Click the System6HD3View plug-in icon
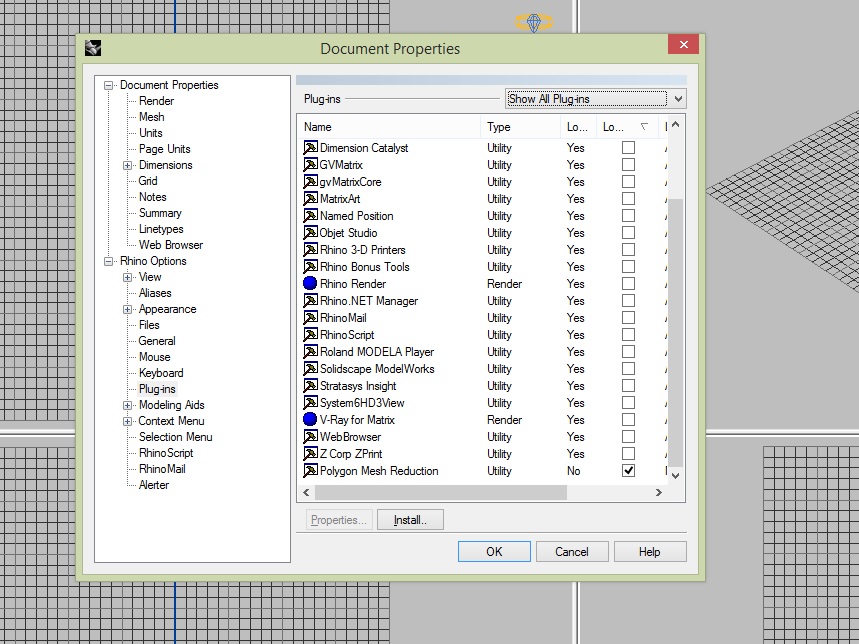Image resolution: width=859 pixels, height=644 pixels. click(311, 402)
